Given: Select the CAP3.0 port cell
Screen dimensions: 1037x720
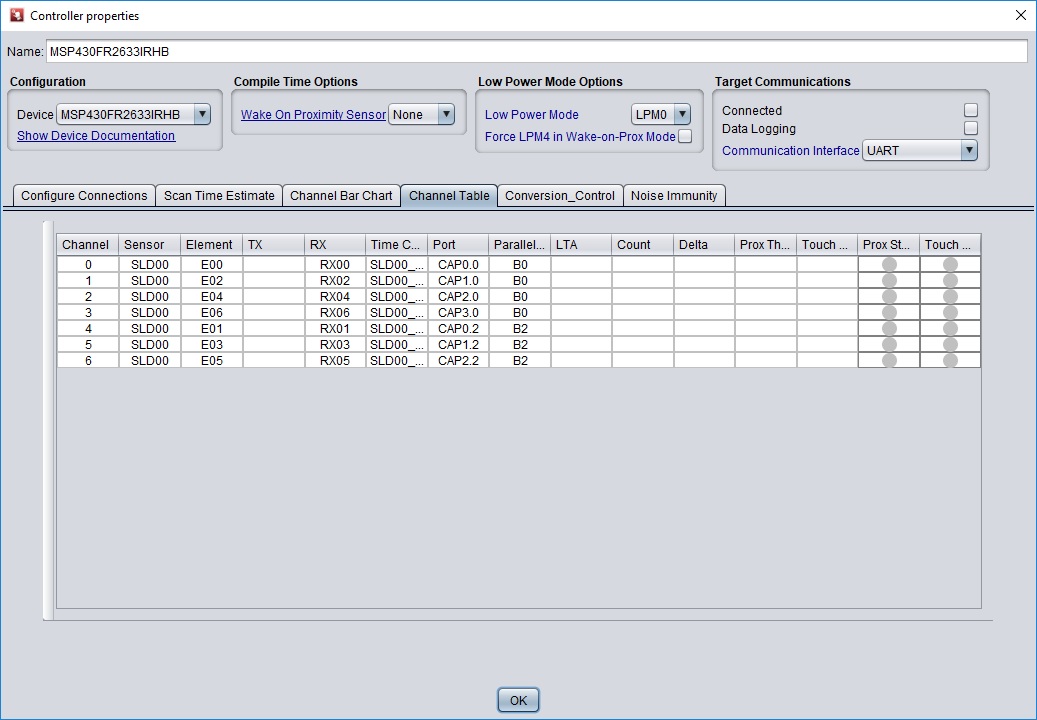Looking at the screenshot, I should coord(458,313).
